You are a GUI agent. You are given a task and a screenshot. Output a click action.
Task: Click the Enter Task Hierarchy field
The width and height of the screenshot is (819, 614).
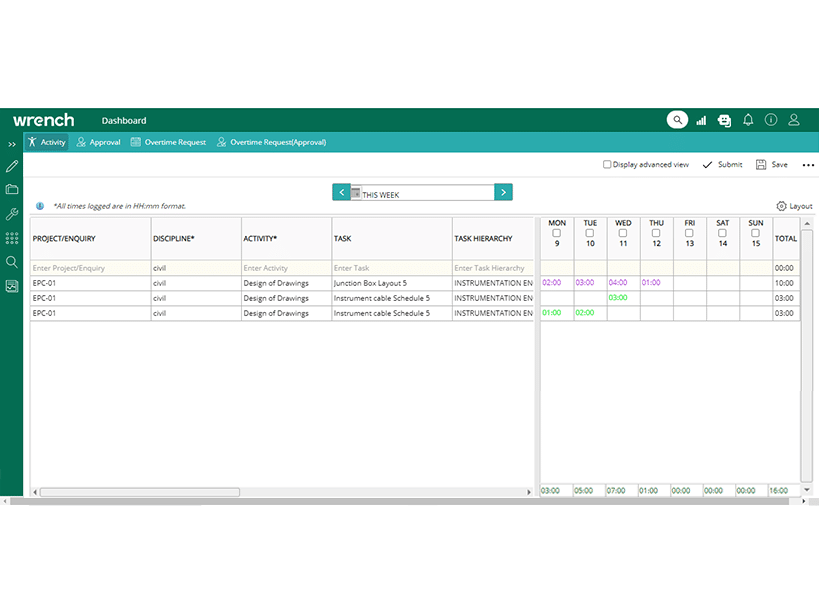click(493, 268)
